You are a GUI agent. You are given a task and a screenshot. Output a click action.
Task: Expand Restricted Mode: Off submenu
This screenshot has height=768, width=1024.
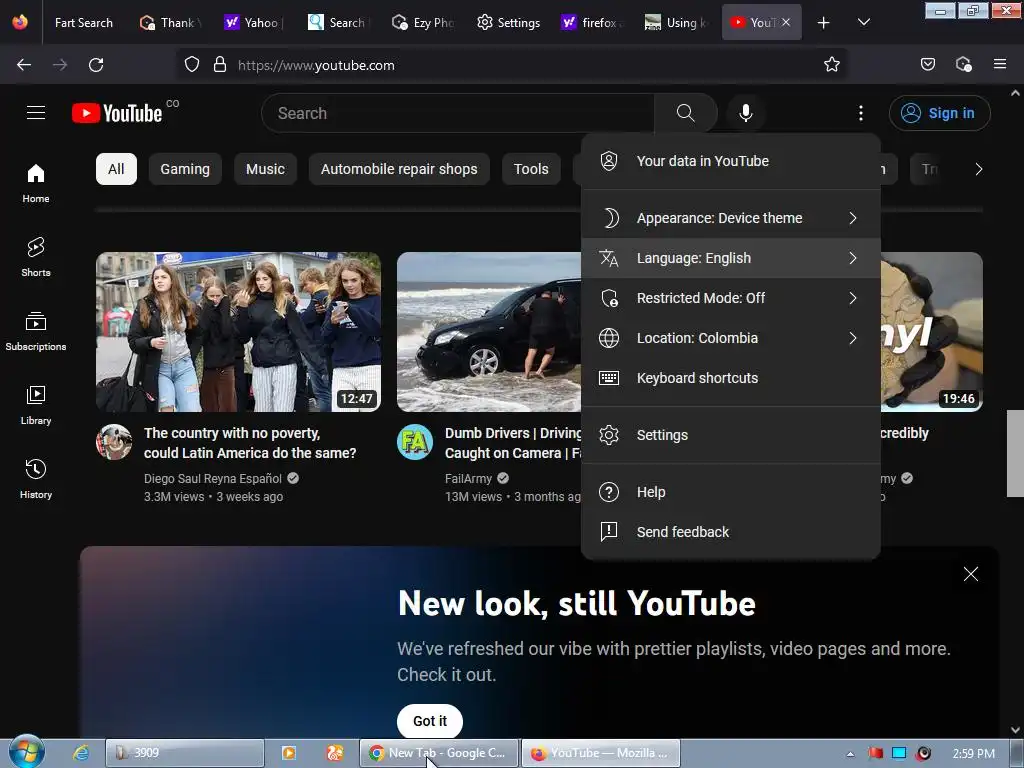coord(730,298)
